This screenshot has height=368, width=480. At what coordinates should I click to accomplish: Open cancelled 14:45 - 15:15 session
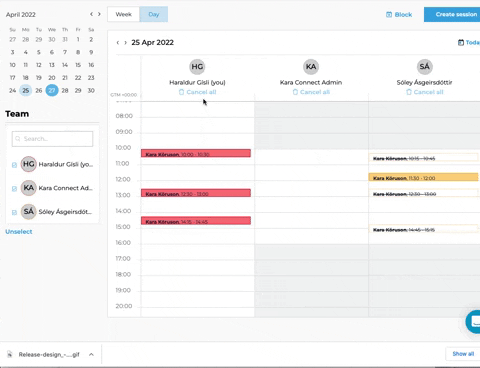[x=424, y=229]
